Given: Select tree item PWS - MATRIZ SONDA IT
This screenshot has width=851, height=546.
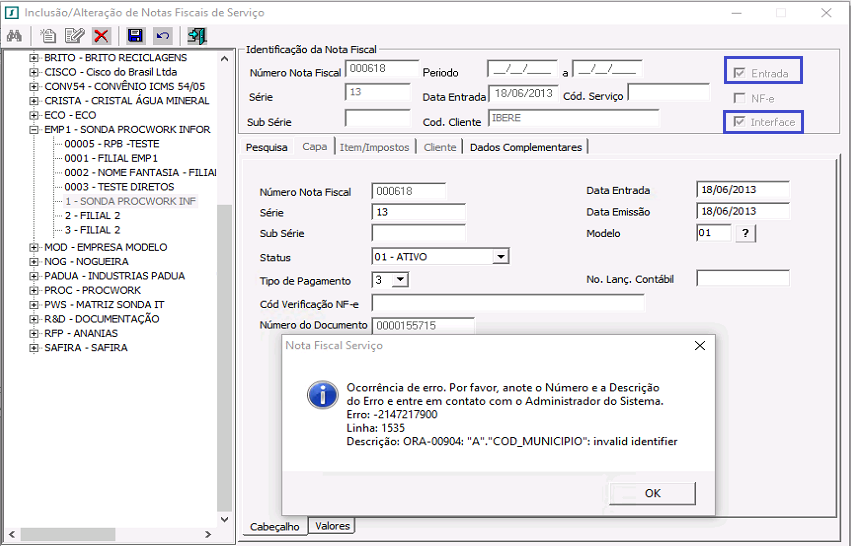Looking at the screenshot, I should pos(104,304).
